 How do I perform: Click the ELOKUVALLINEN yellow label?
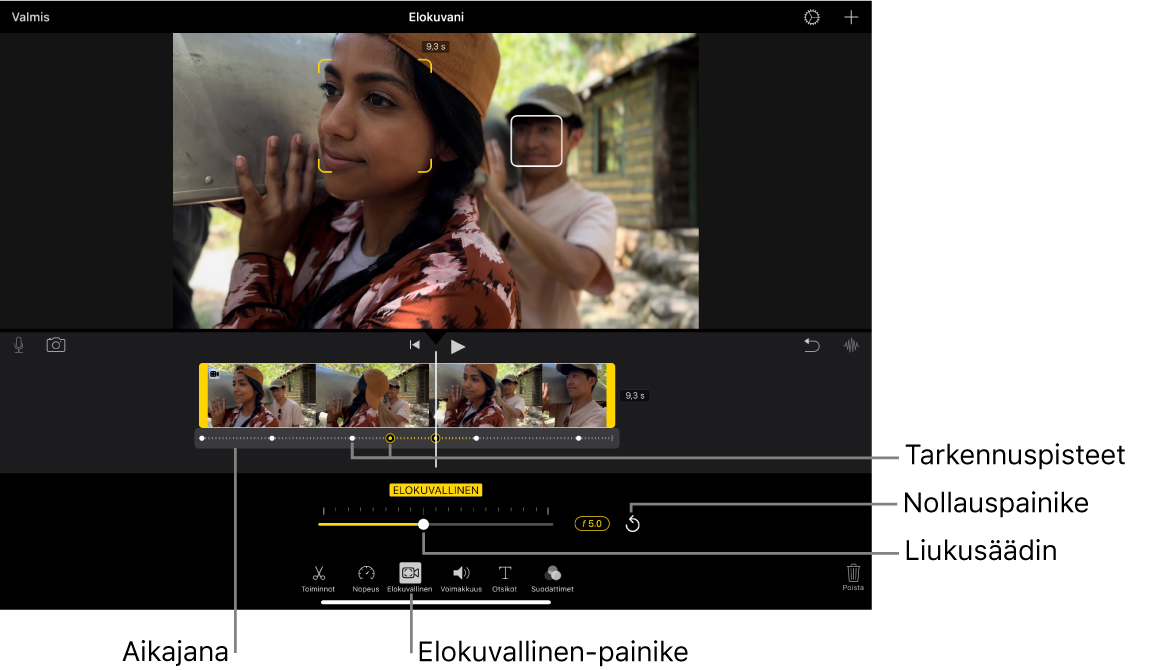coord(436,490)
